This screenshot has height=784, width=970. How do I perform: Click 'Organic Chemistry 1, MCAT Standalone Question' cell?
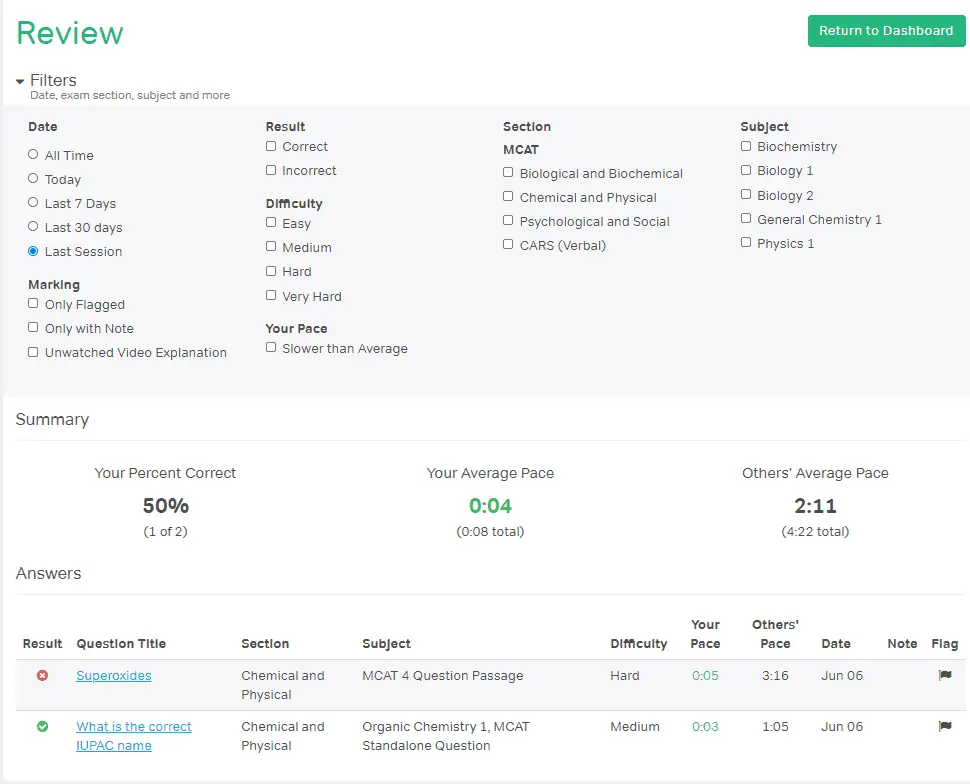(446, 736)
